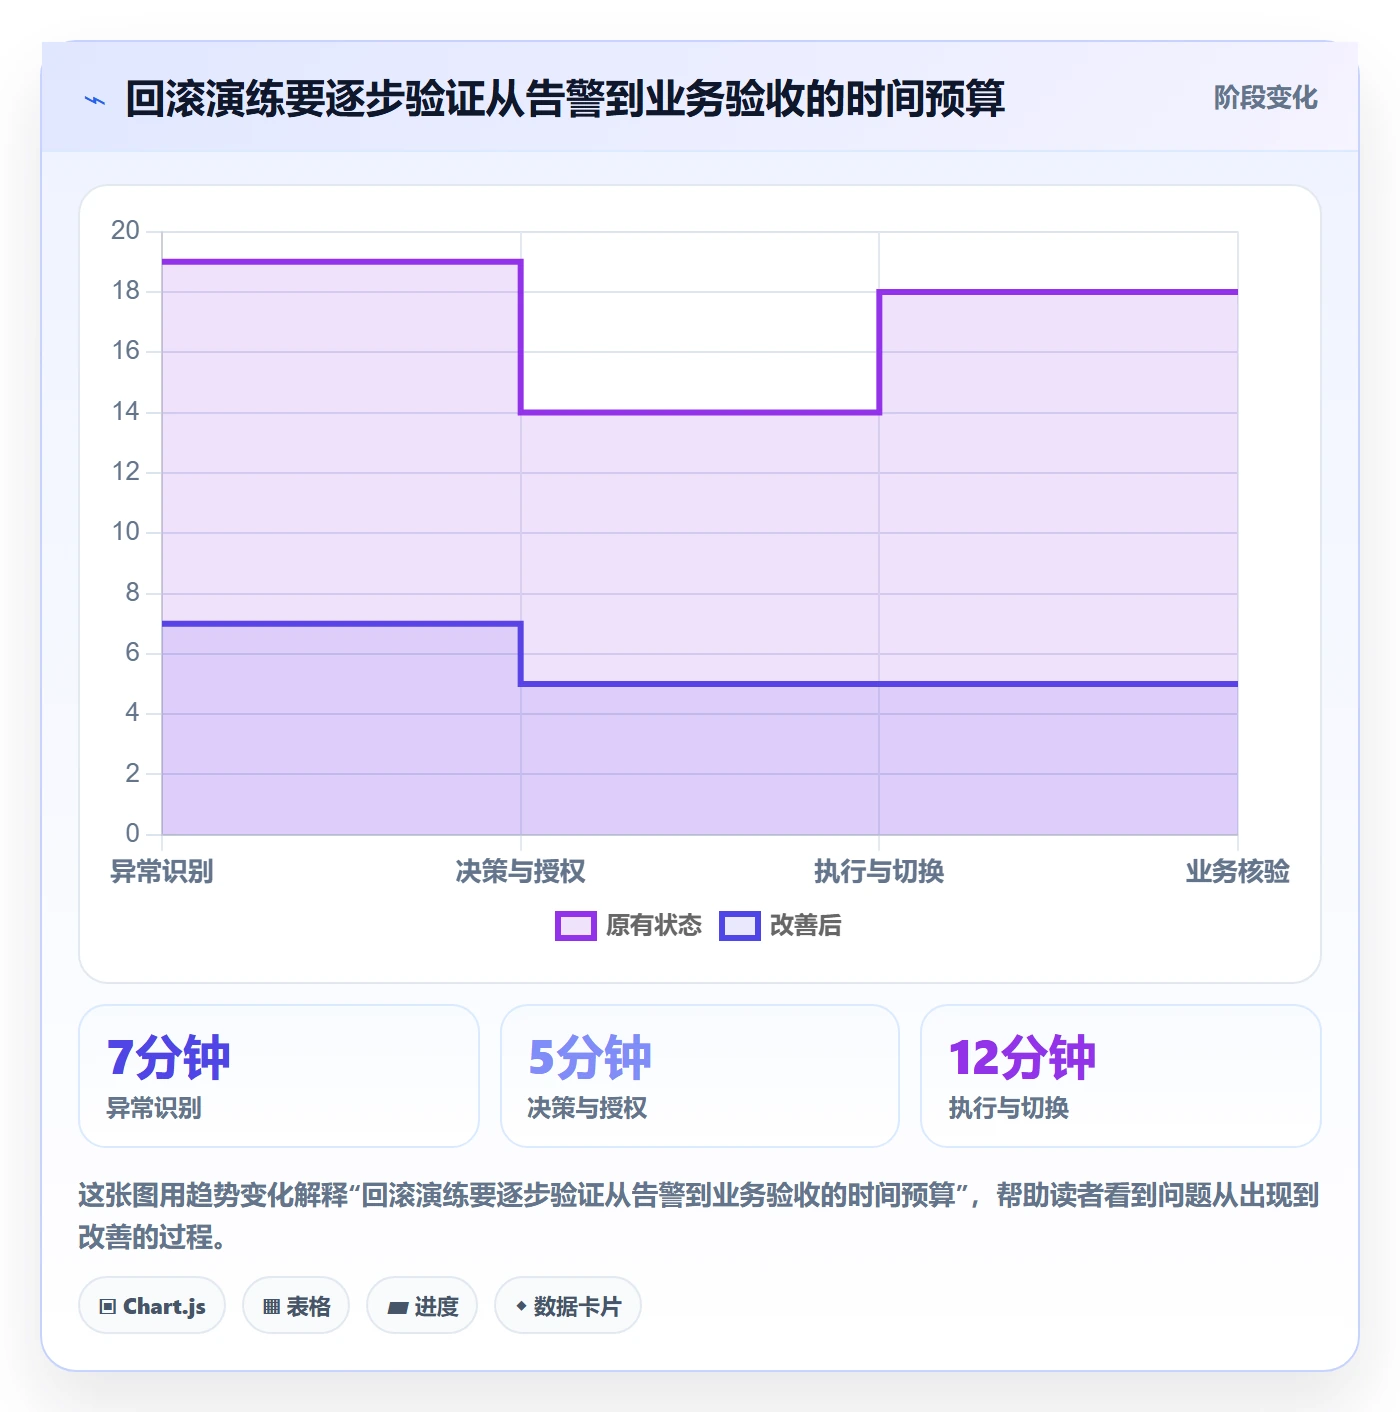Click the lightning bolt icon beside the title
Image resolution: width=1400 pixels, height=1412 pixels.
[x=95, y=100]
